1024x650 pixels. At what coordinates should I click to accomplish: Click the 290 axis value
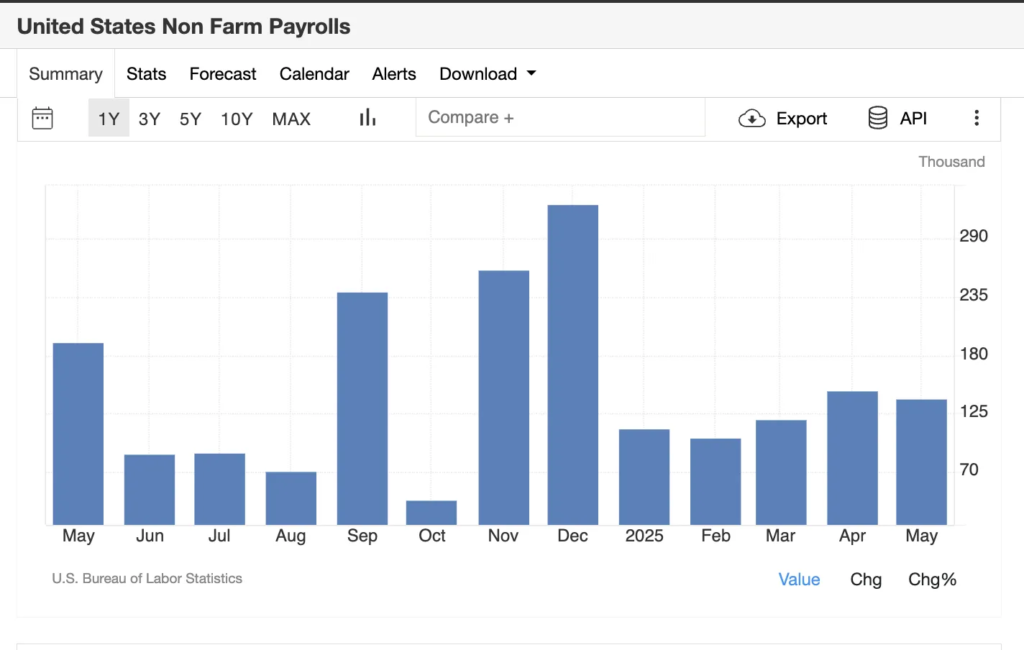point(973,236)
